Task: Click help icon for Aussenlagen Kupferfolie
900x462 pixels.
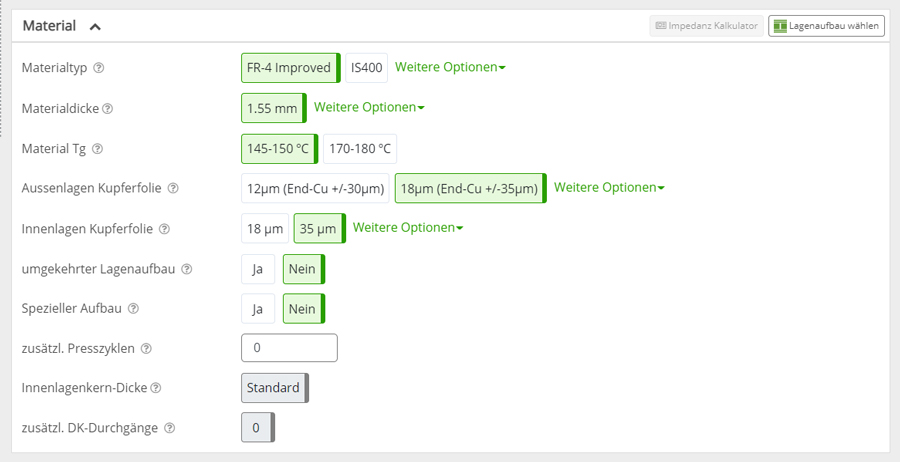Action: click(x=173, y=188)
